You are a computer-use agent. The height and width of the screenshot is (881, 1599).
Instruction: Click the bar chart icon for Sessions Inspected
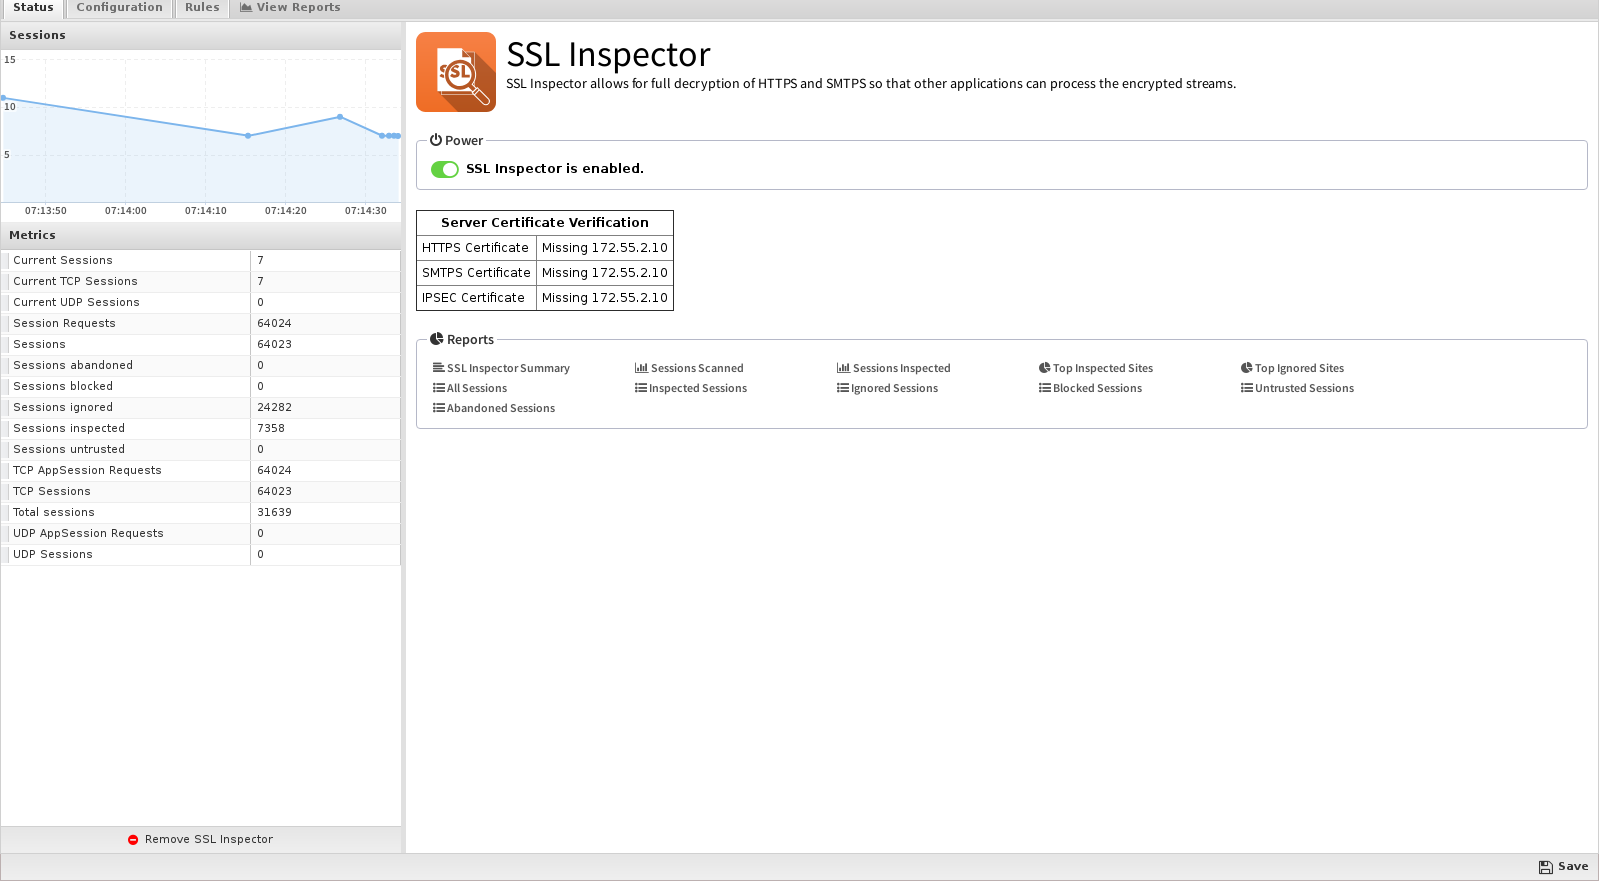[x=843, y=368]
